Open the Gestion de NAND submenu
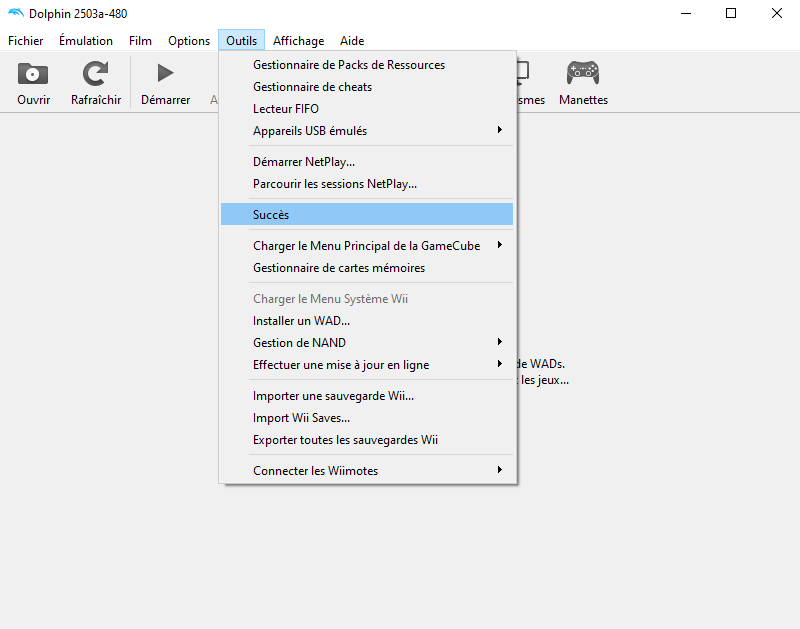Image resolution: width=800 pixels, height=629 pixels. pos(293,342)
